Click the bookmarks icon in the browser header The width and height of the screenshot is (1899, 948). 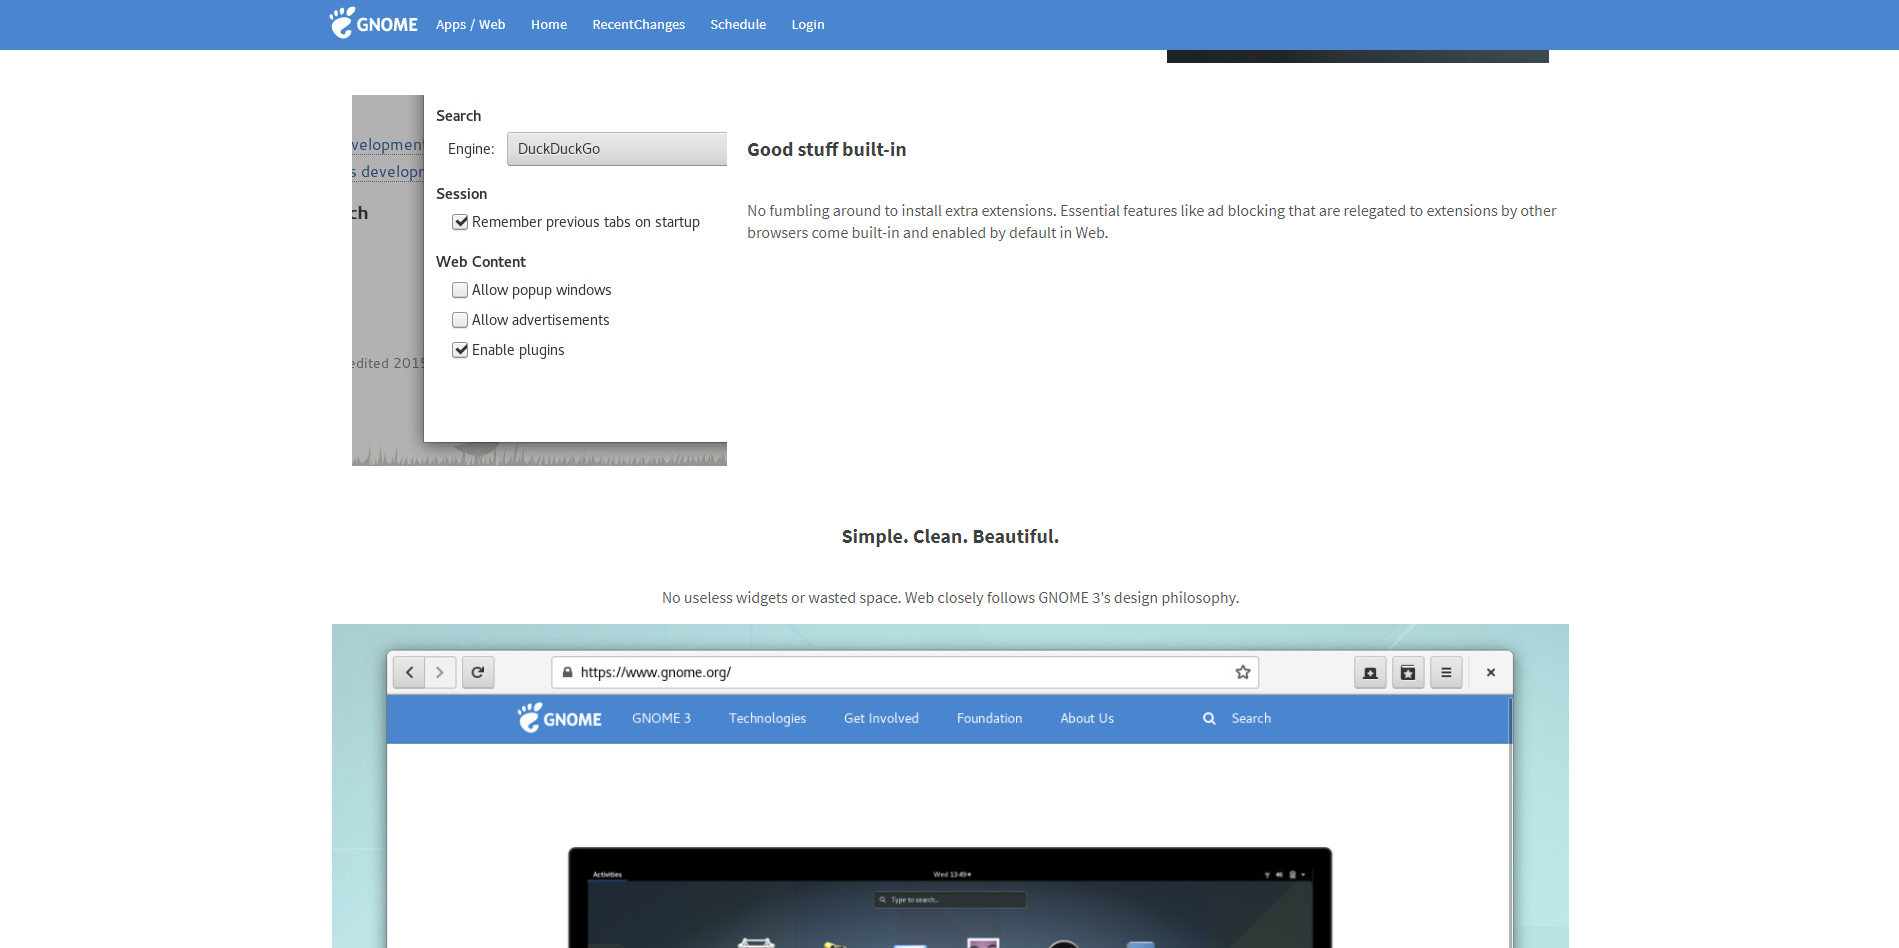[1408, 673]
